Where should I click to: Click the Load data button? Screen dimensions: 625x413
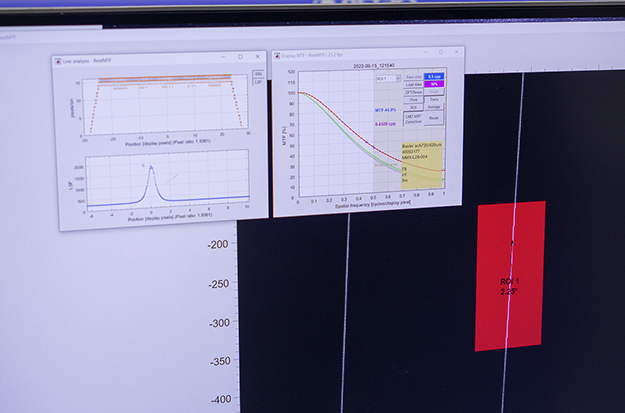(412, 84)
